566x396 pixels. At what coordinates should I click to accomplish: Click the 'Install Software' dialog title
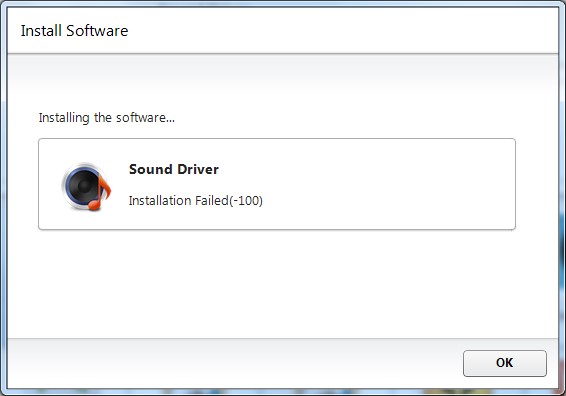coord(74,31)
